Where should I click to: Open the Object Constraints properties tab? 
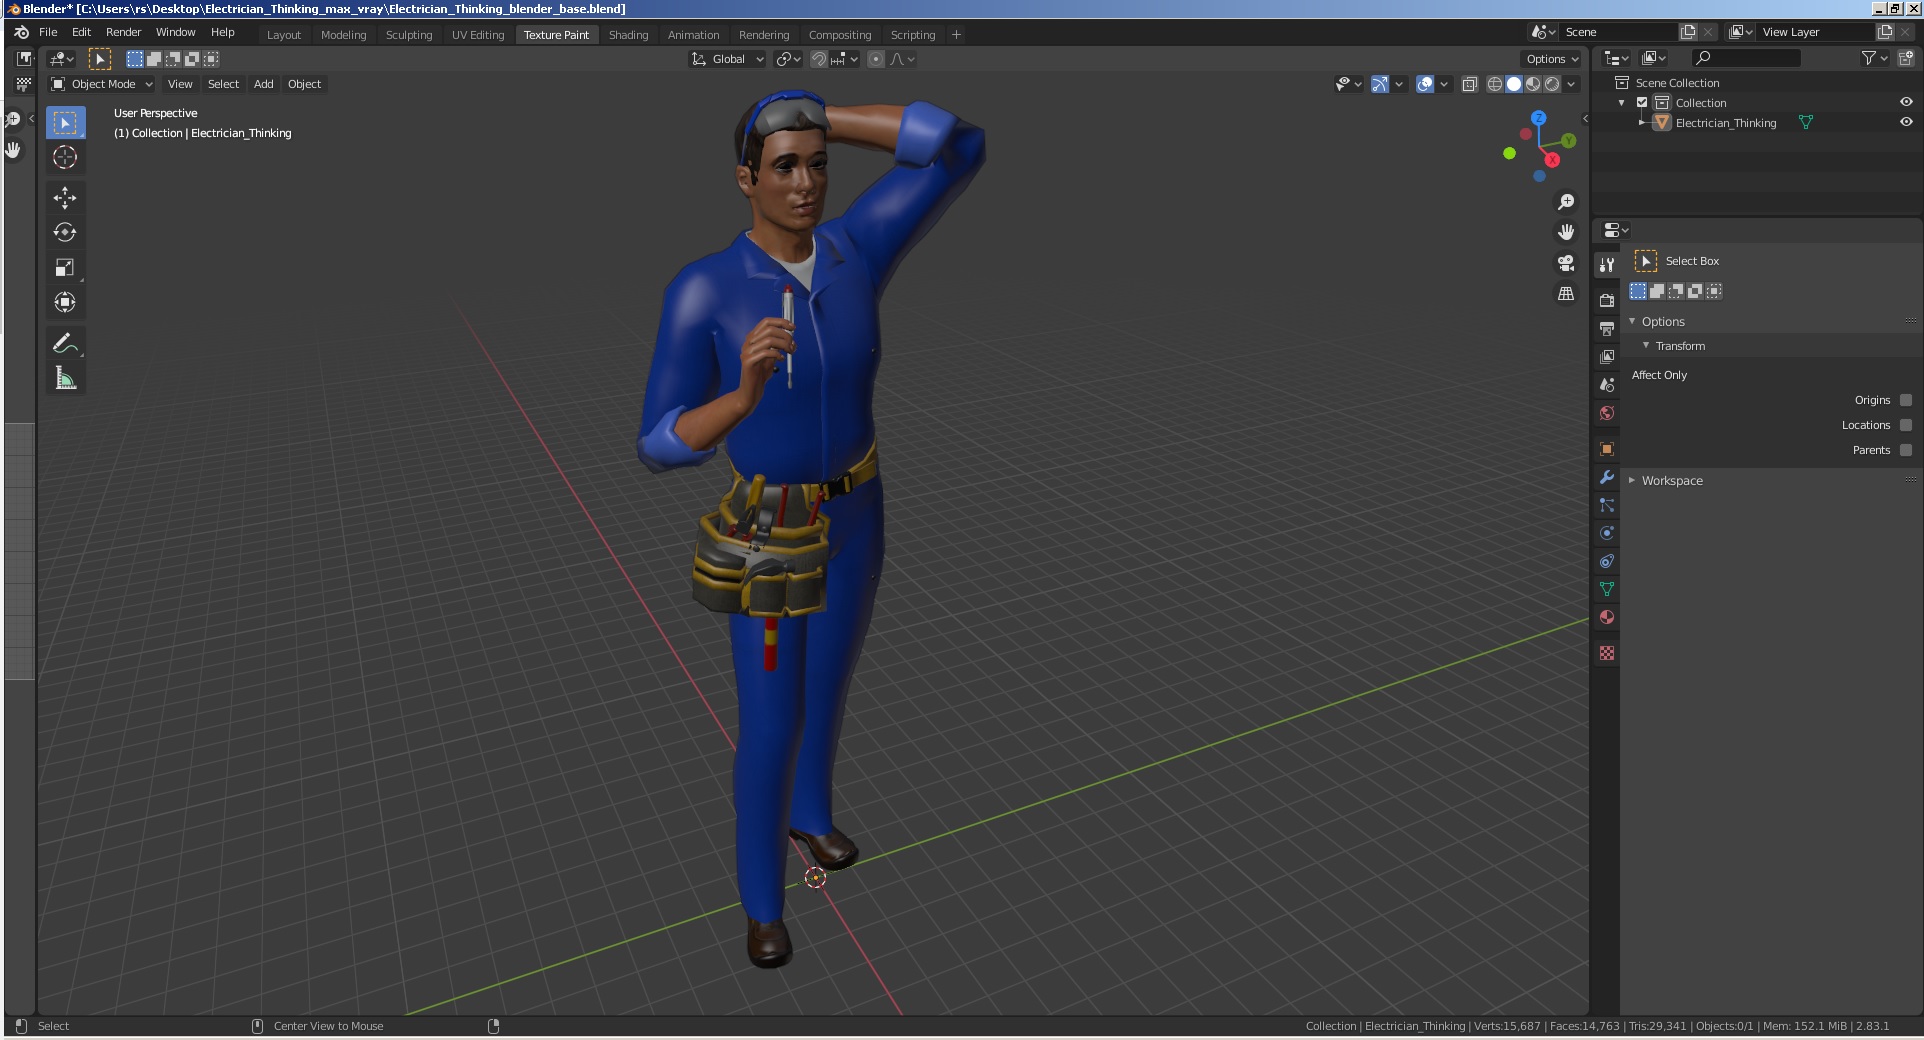click(1607, 561)
